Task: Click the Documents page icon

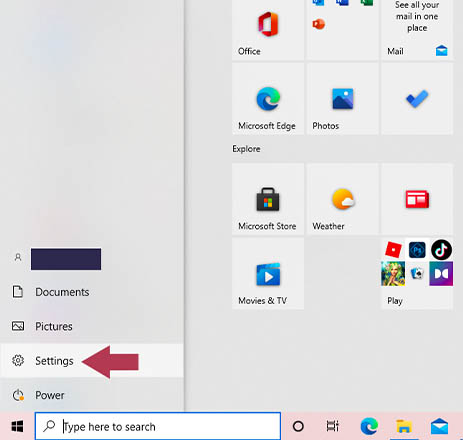Action: (x=18, y=291)
